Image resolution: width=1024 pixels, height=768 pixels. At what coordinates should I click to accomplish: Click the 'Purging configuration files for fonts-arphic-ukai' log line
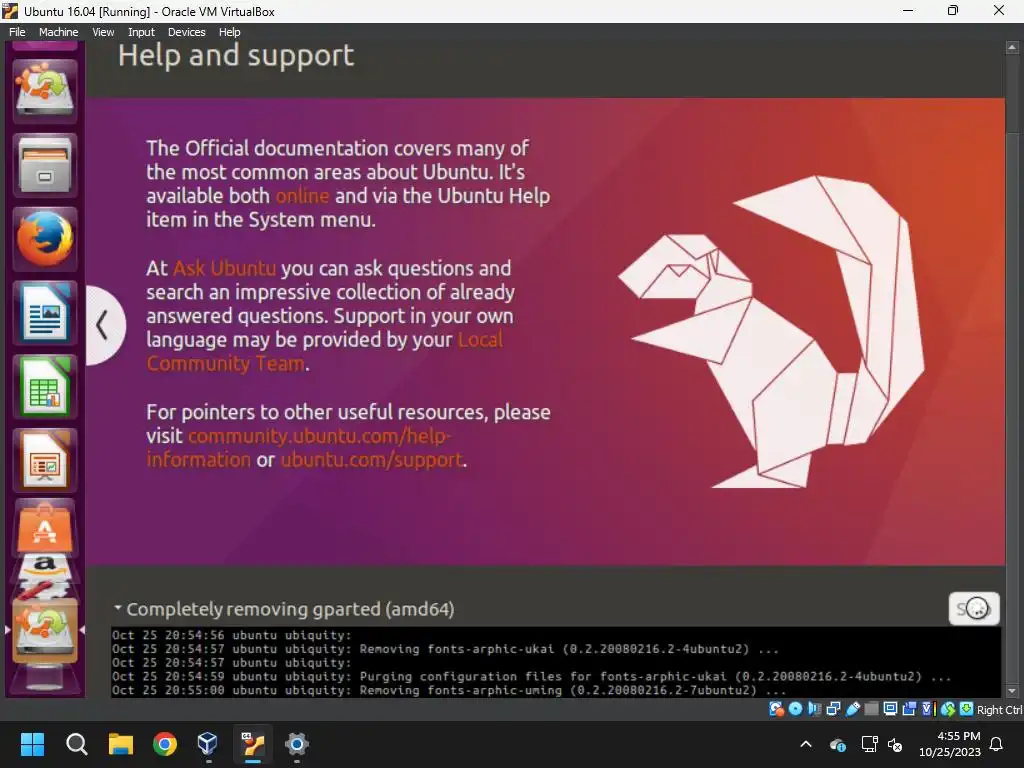(531, 677)
